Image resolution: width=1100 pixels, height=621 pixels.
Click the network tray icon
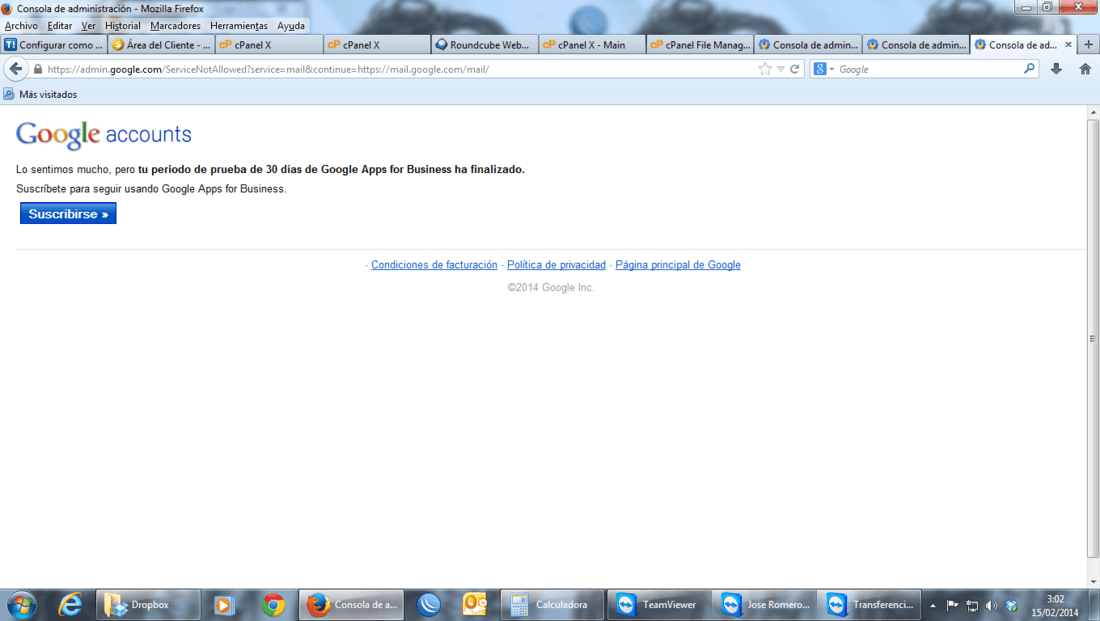(972, 606)
